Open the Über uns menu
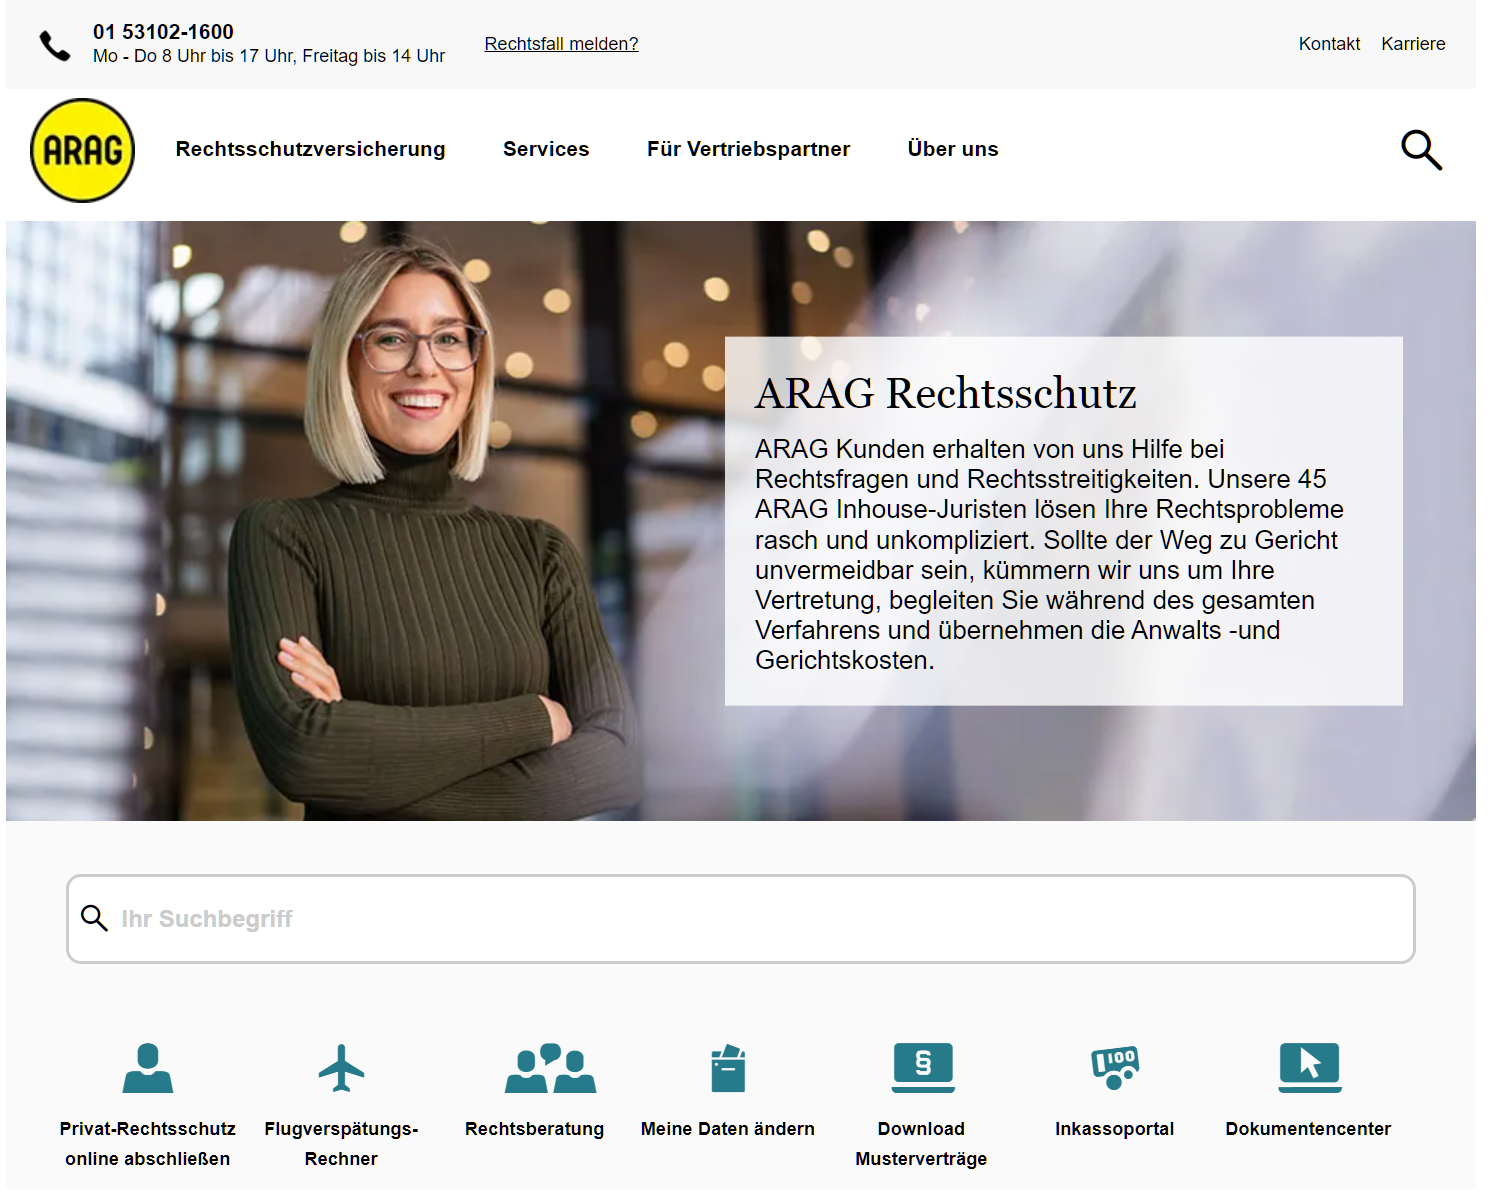The height and width of the screenshot is (1201, 1492). click(952, 149)
